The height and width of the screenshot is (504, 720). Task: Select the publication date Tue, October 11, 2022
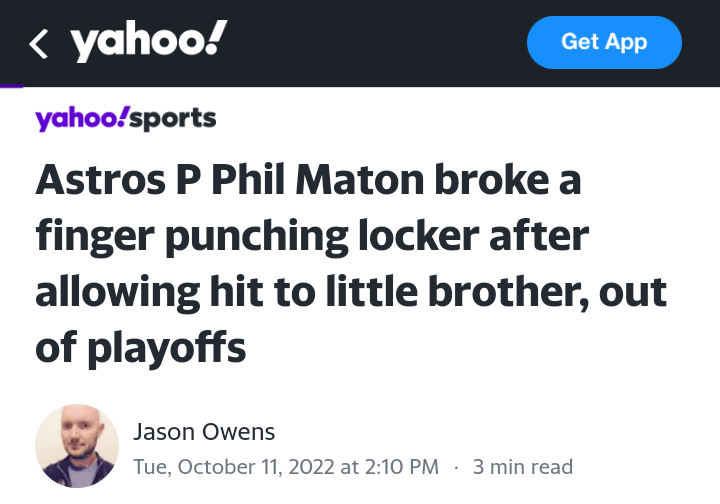254,467
